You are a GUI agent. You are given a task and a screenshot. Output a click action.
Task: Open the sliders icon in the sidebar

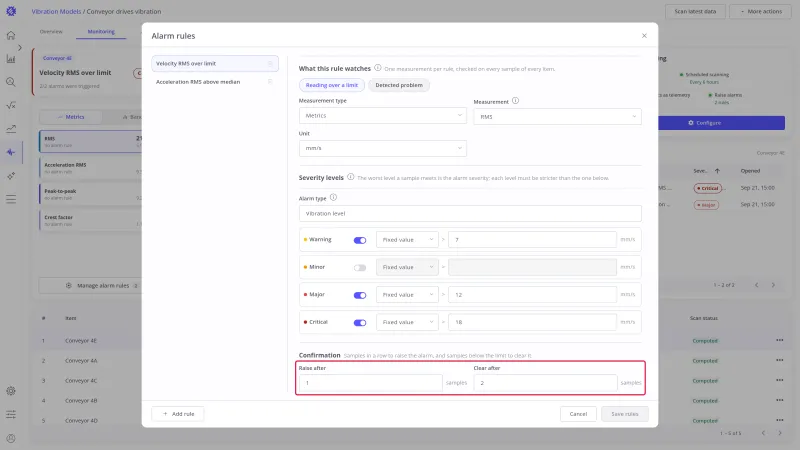pos(11,414)
